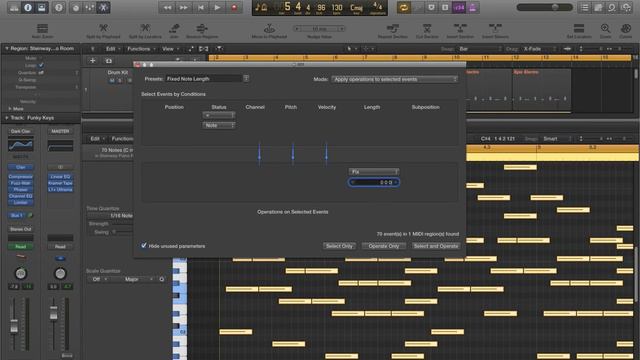Open the Note Pads button
The image size is (640, 360).
pos(598,8)
